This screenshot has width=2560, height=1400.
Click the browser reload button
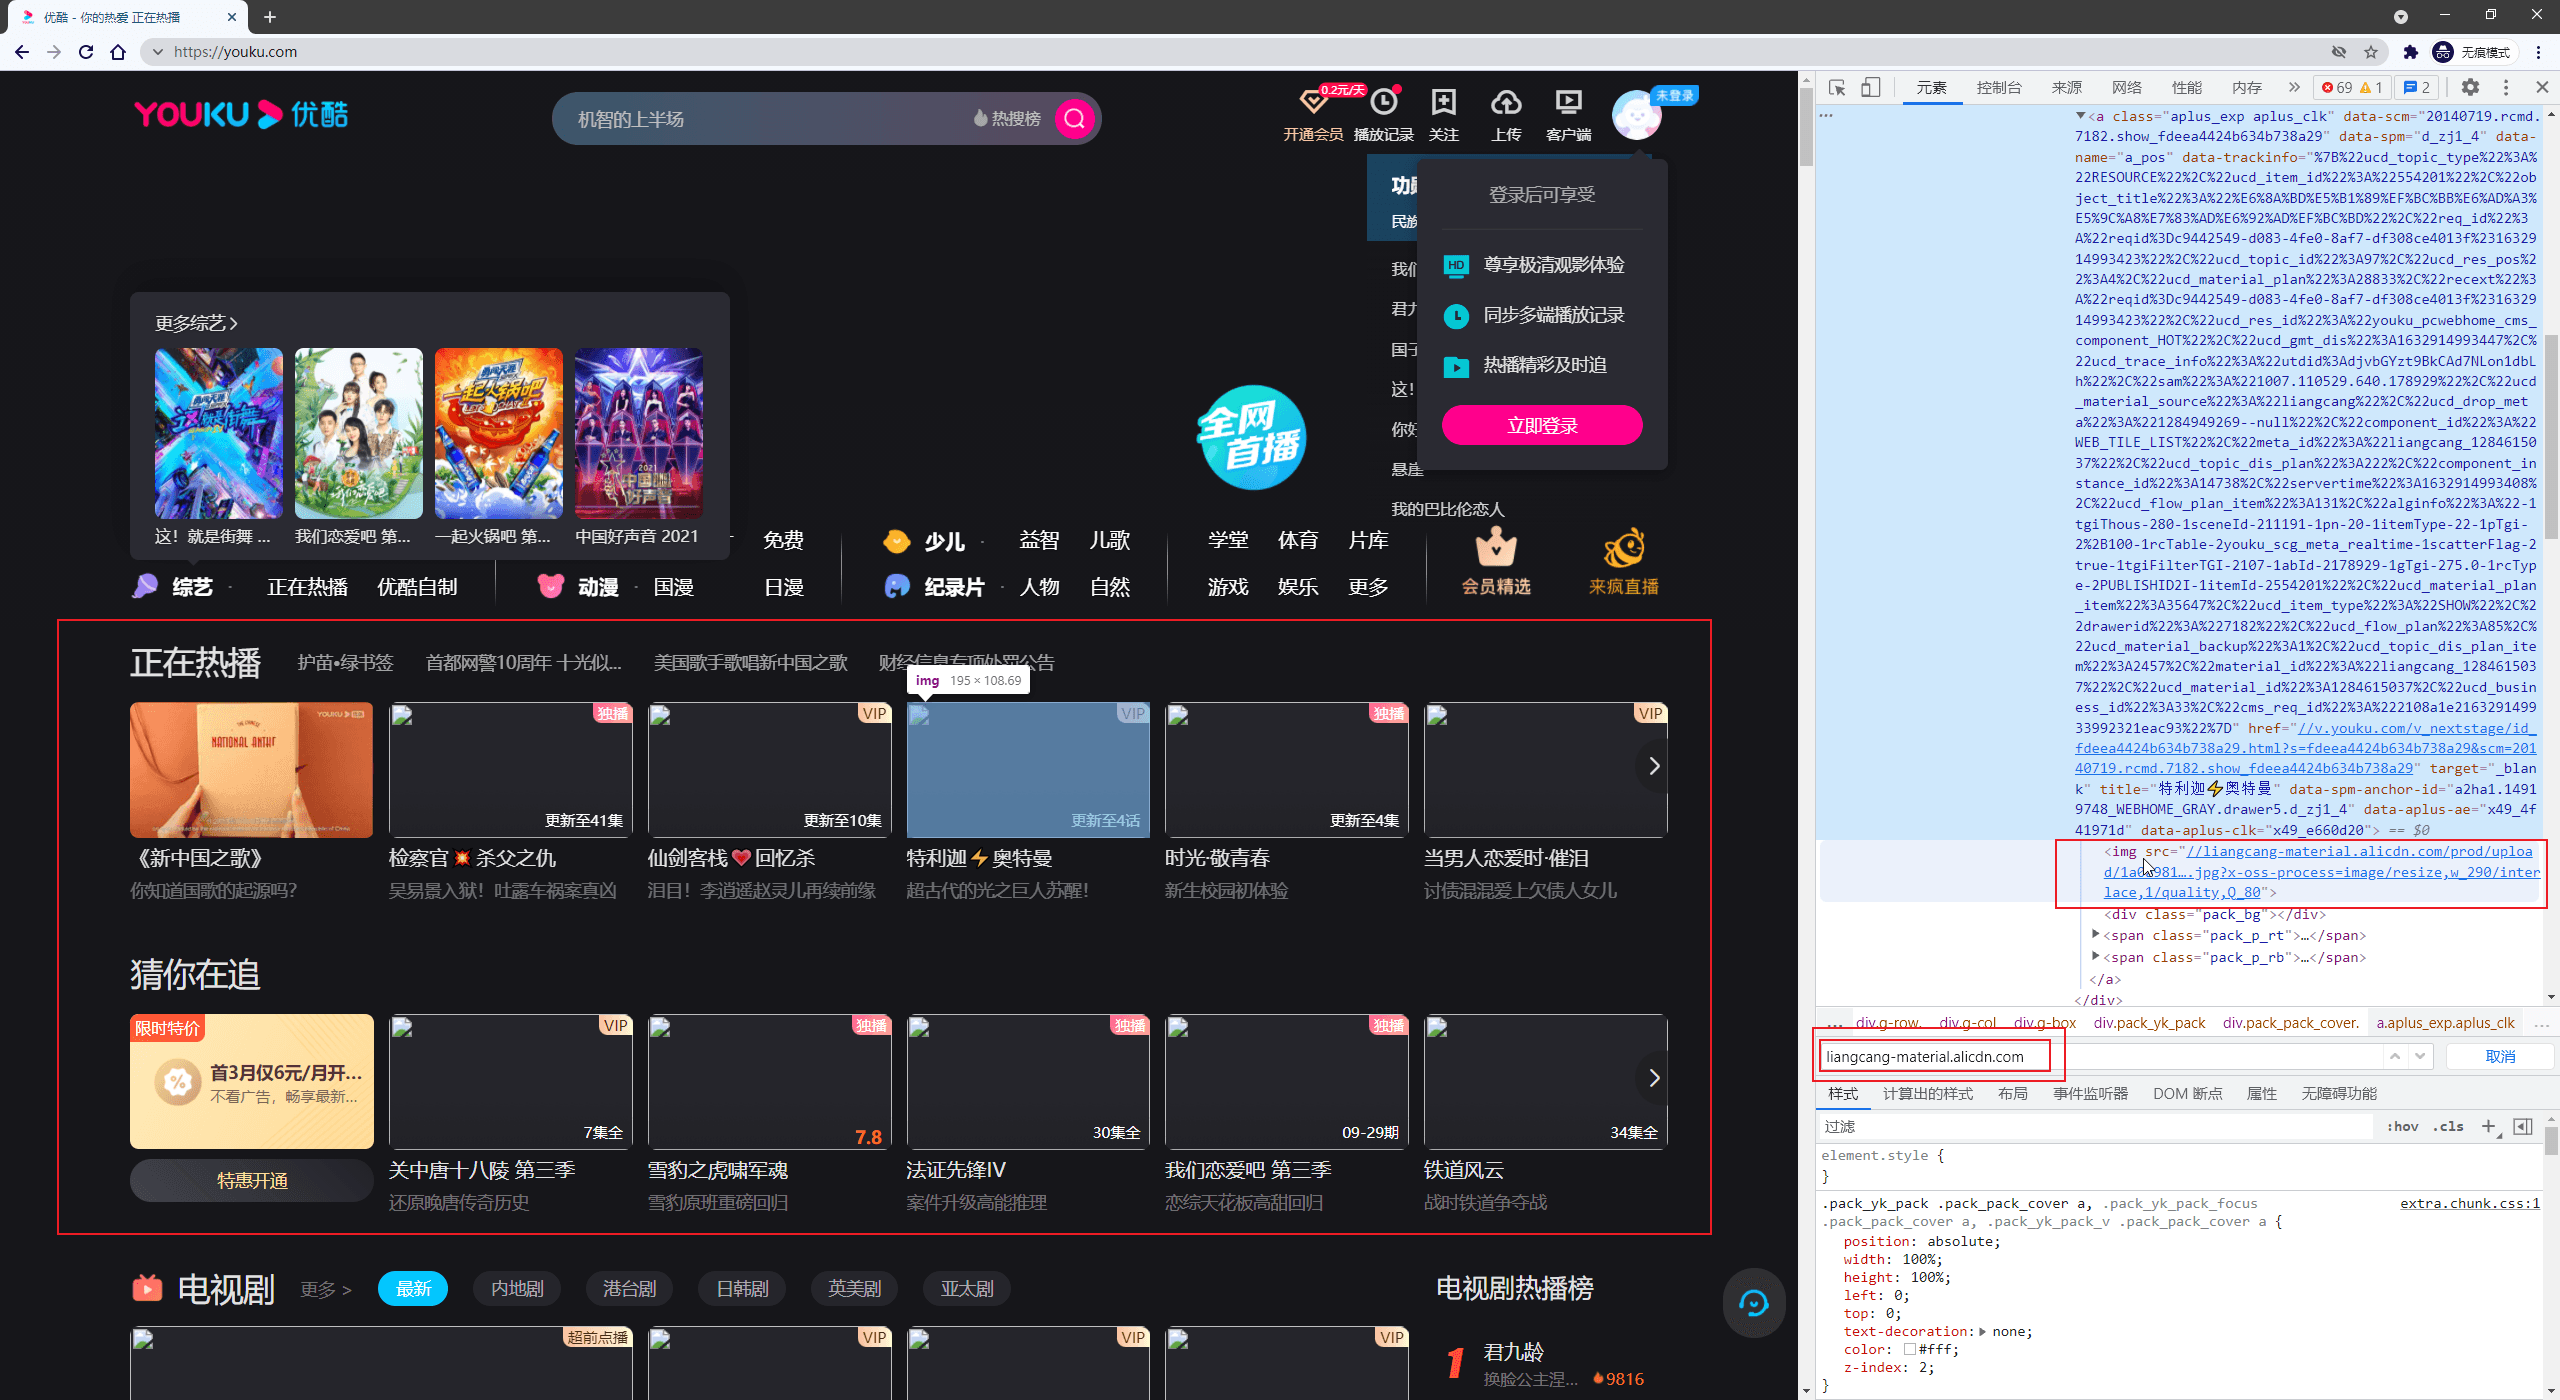click(x=86, y=52)
